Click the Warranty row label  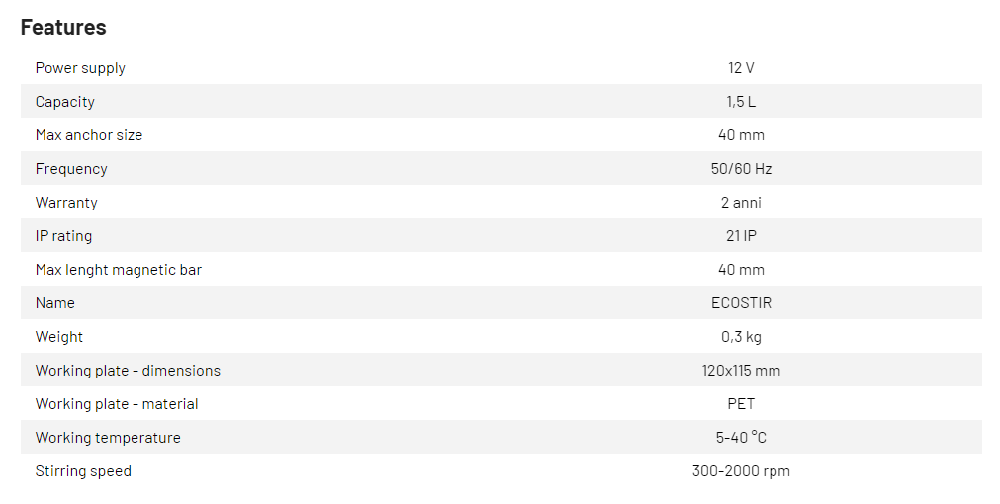click(x=67, y=203)
